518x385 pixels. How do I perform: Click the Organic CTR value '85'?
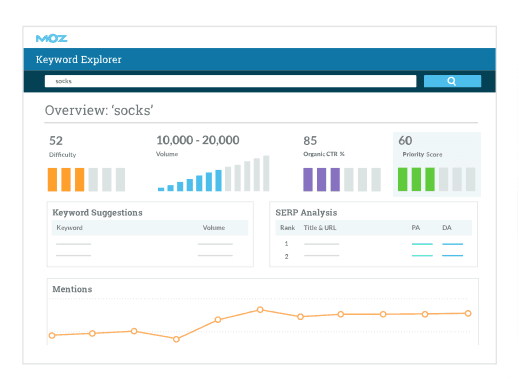pos(310,141)
